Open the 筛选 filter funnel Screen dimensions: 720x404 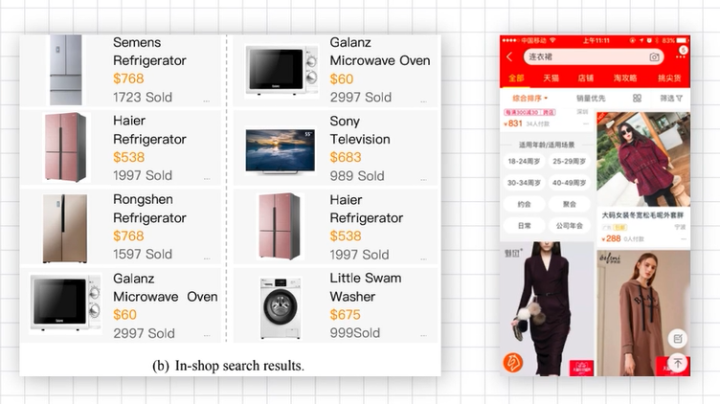(671, 98)
